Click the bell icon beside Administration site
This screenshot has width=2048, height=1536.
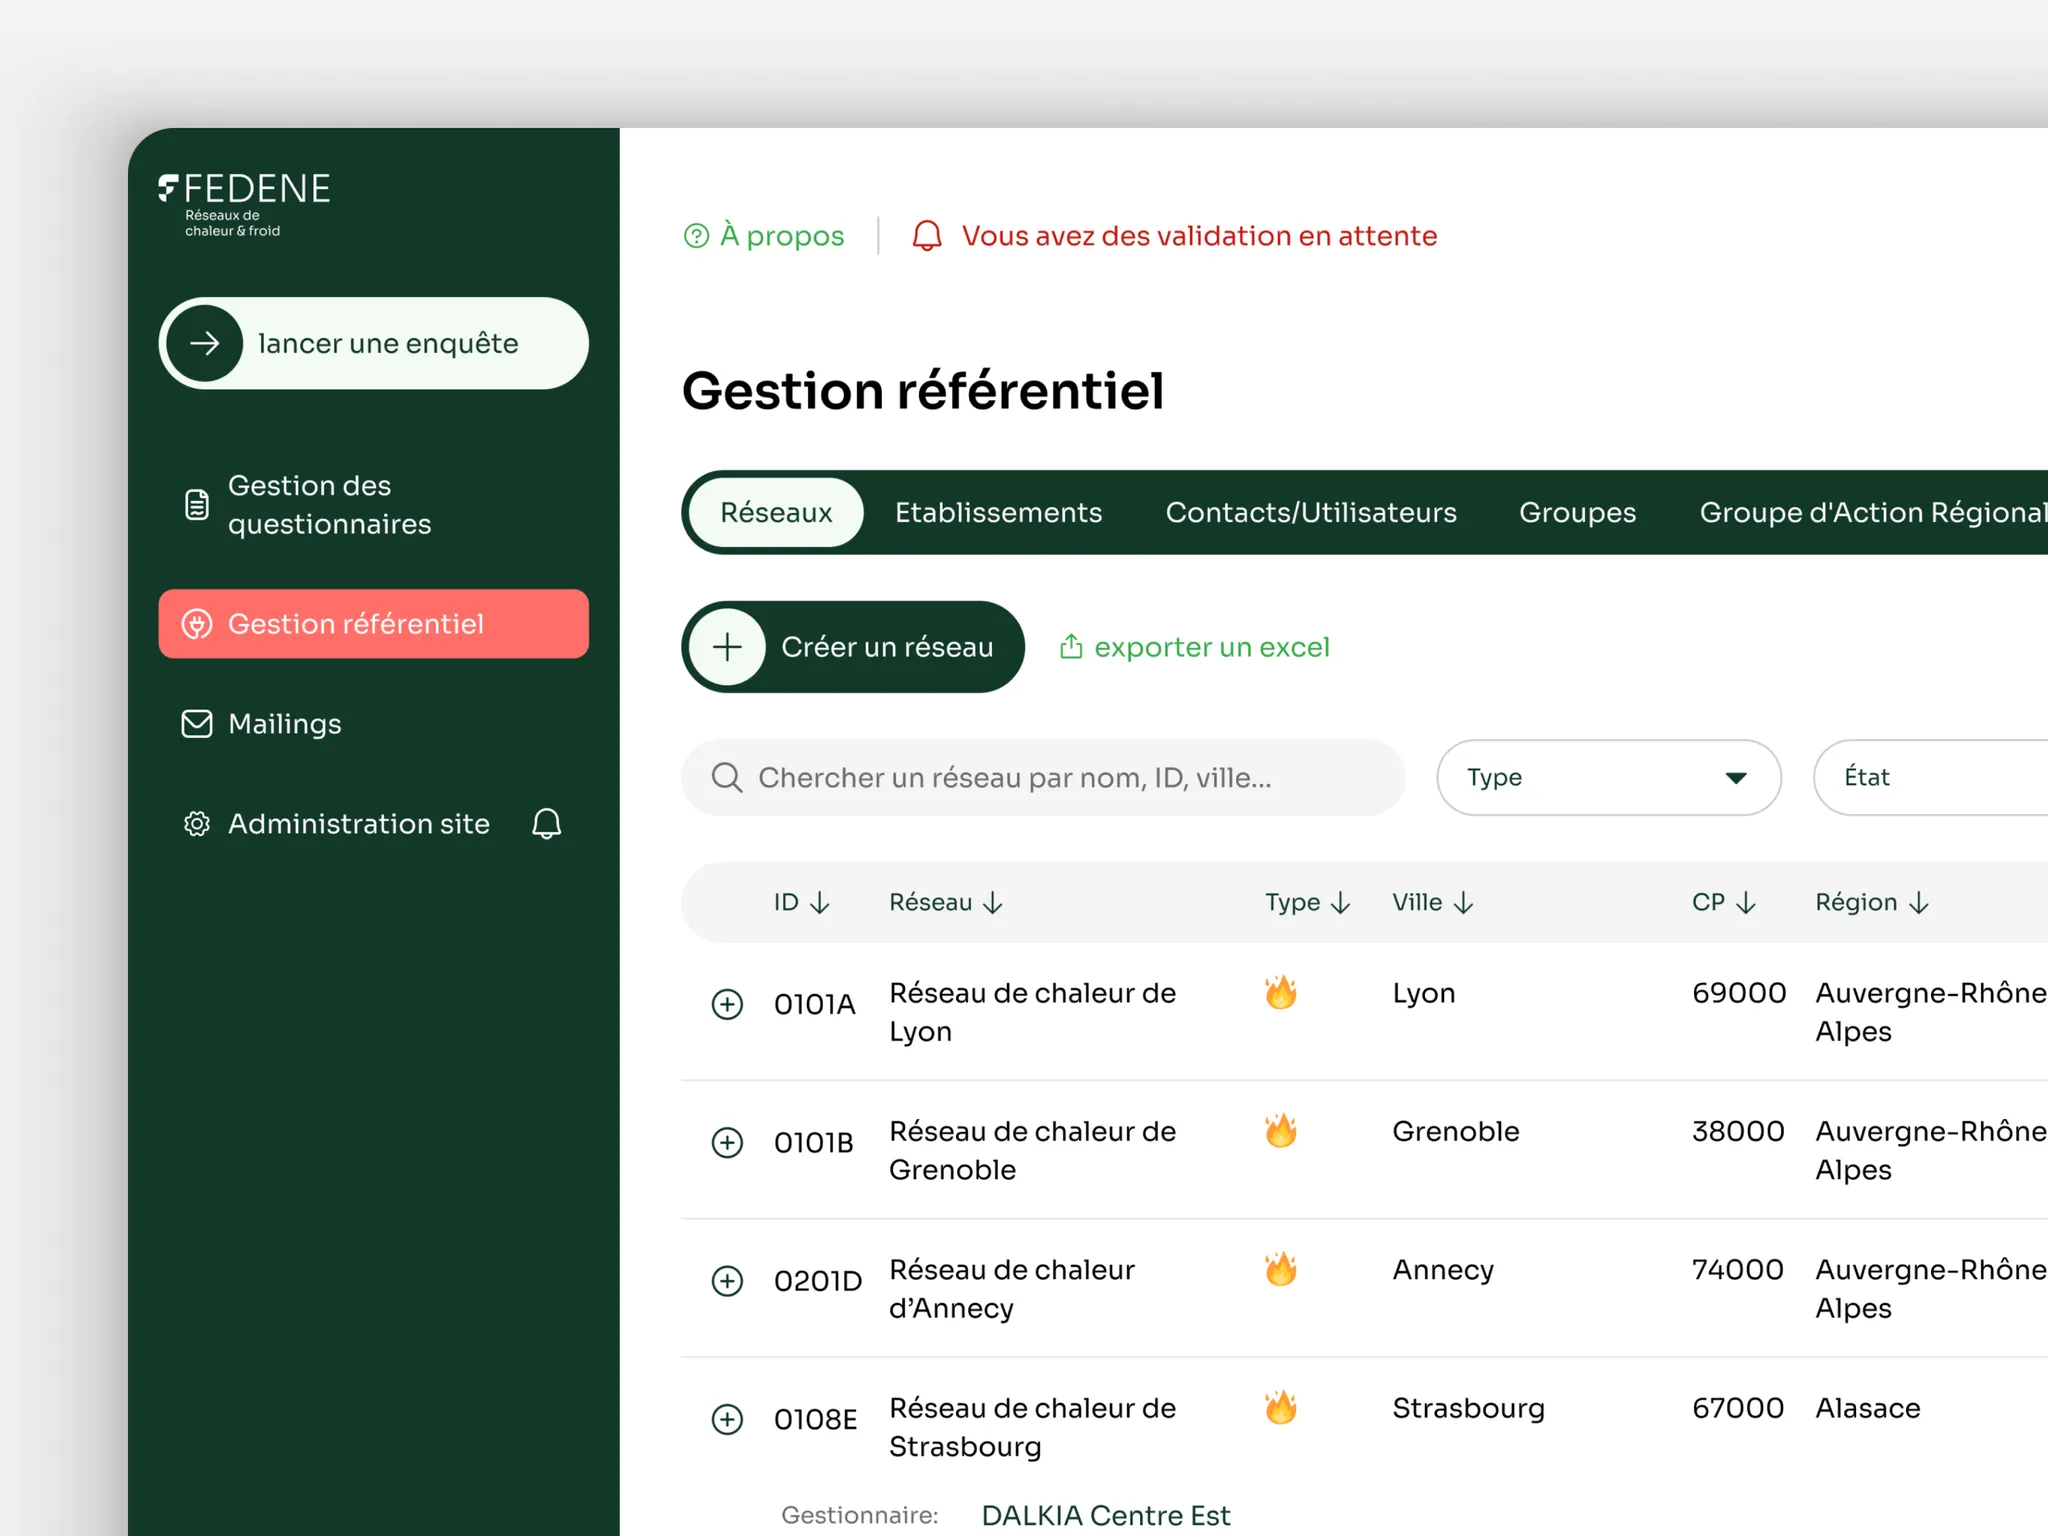click(x=546, y=824)
